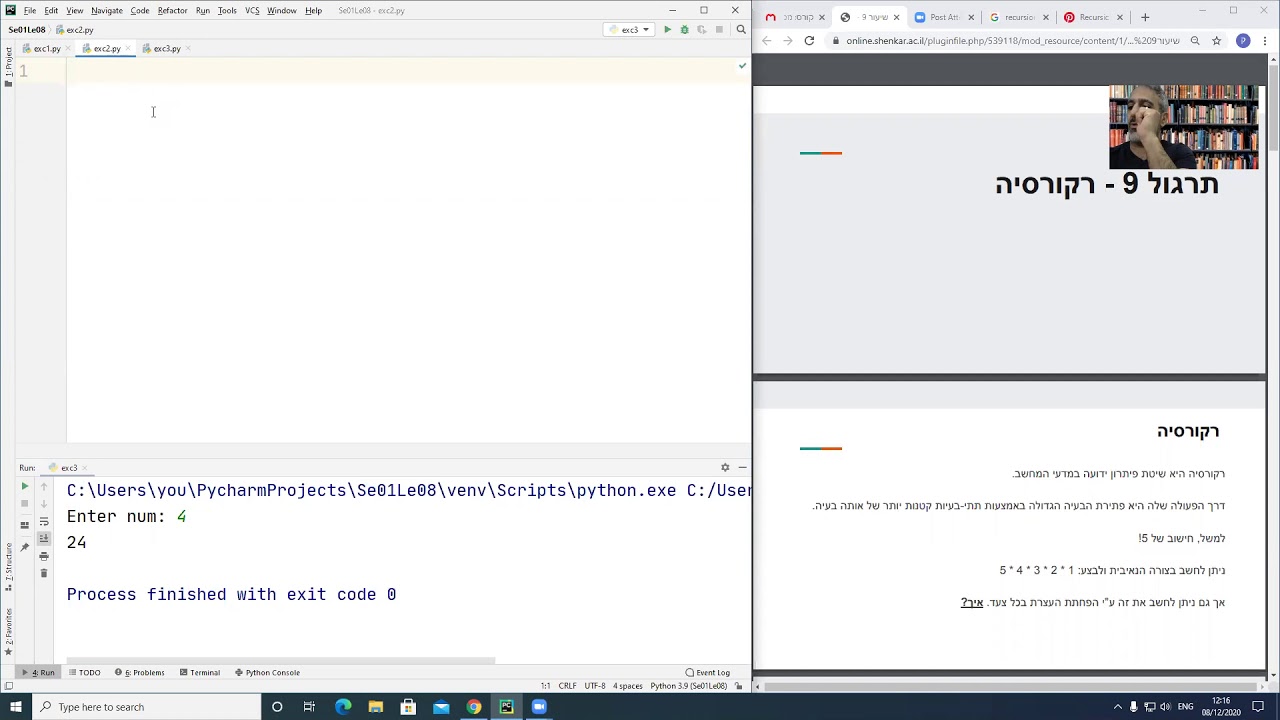Toggle soft-wrap in Run console

coord(44,522)
